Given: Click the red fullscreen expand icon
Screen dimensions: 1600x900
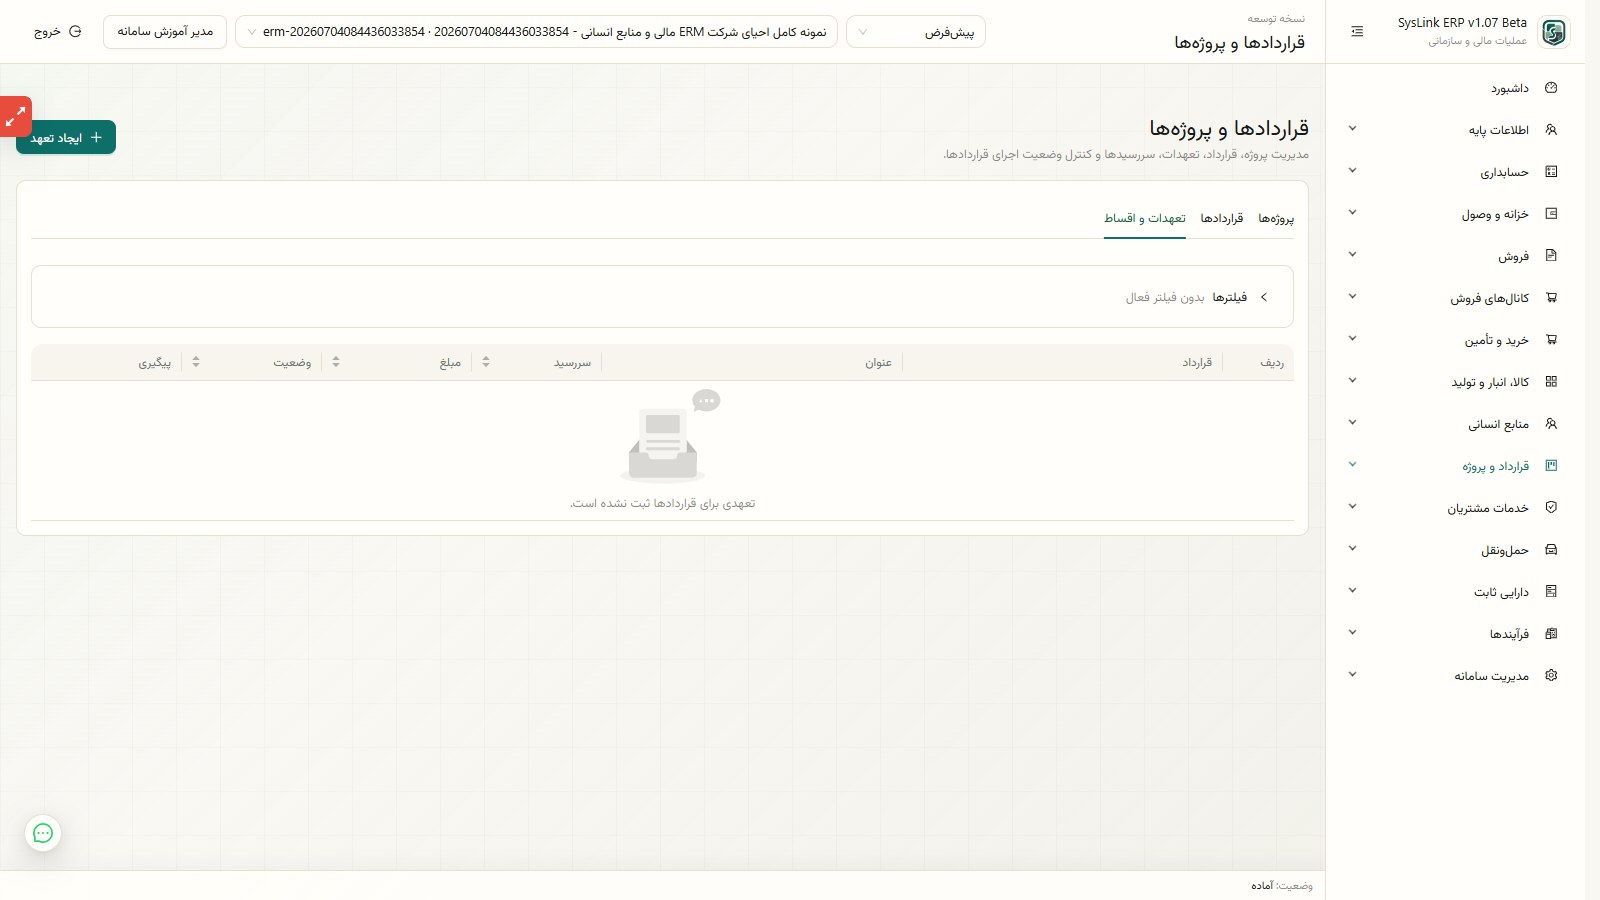Looking at the screenshot, I should point(15,116).
